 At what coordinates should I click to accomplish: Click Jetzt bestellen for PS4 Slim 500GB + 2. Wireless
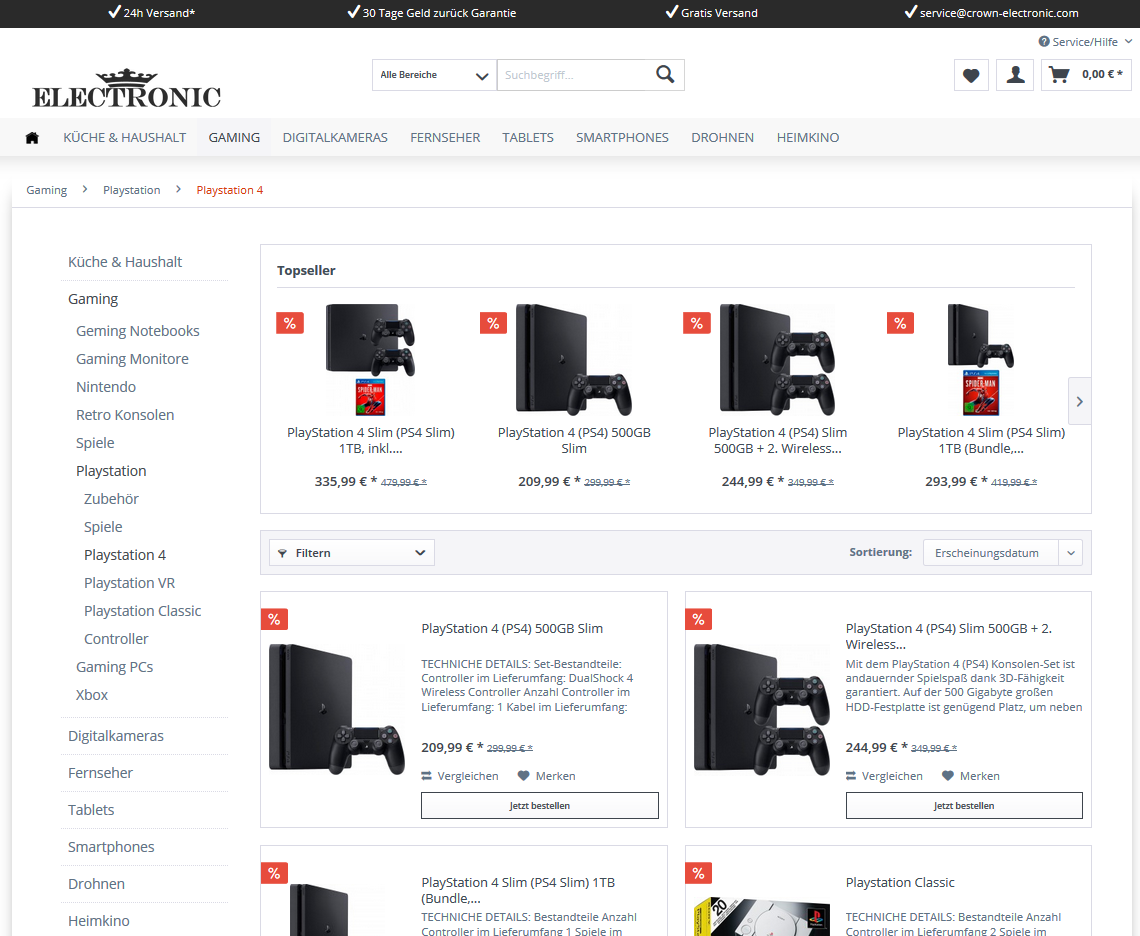(x=964, y=805)
